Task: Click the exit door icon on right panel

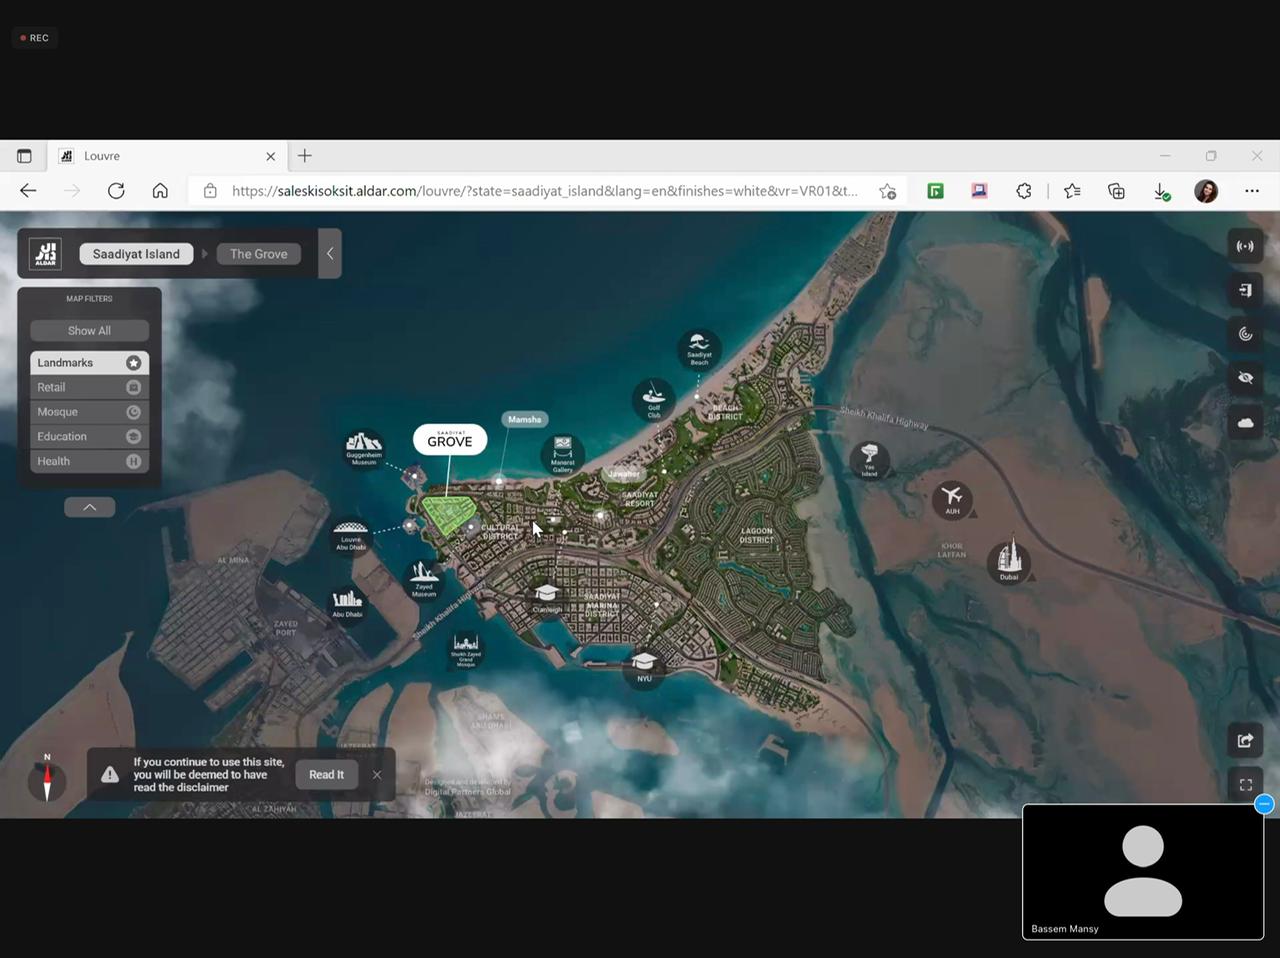Action: (x=1245, y=290)
